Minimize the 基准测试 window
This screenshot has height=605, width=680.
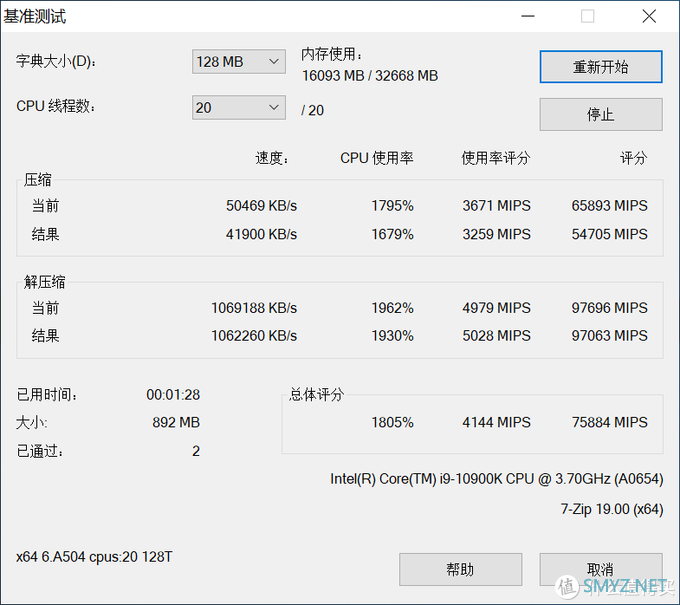528,16
